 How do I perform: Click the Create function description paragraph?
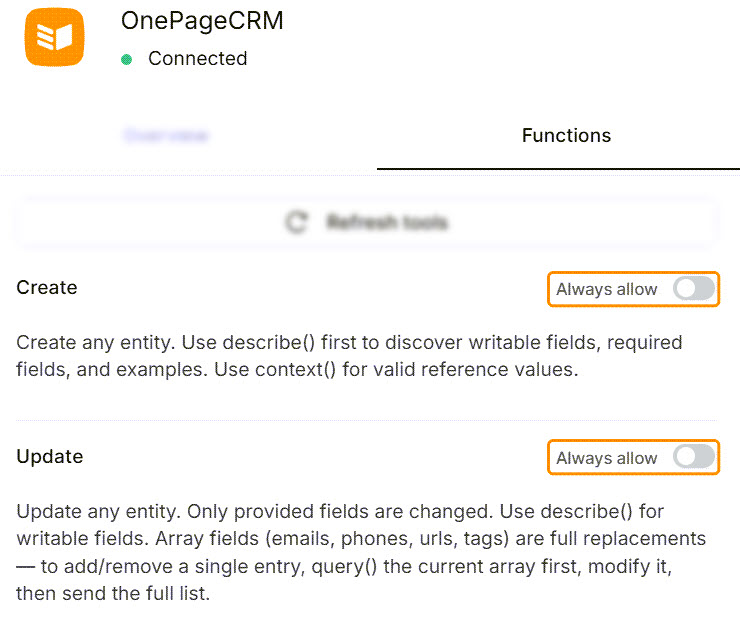349,356
